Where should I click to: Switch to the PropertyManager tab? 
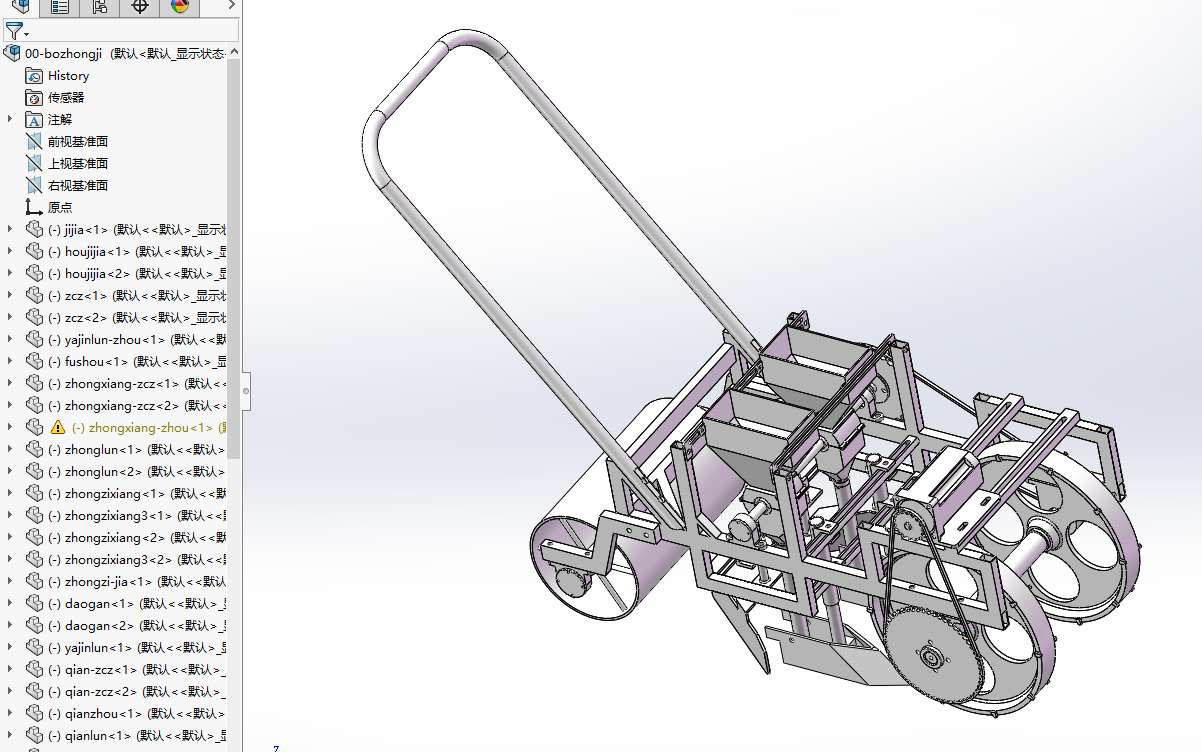(60, 7)
